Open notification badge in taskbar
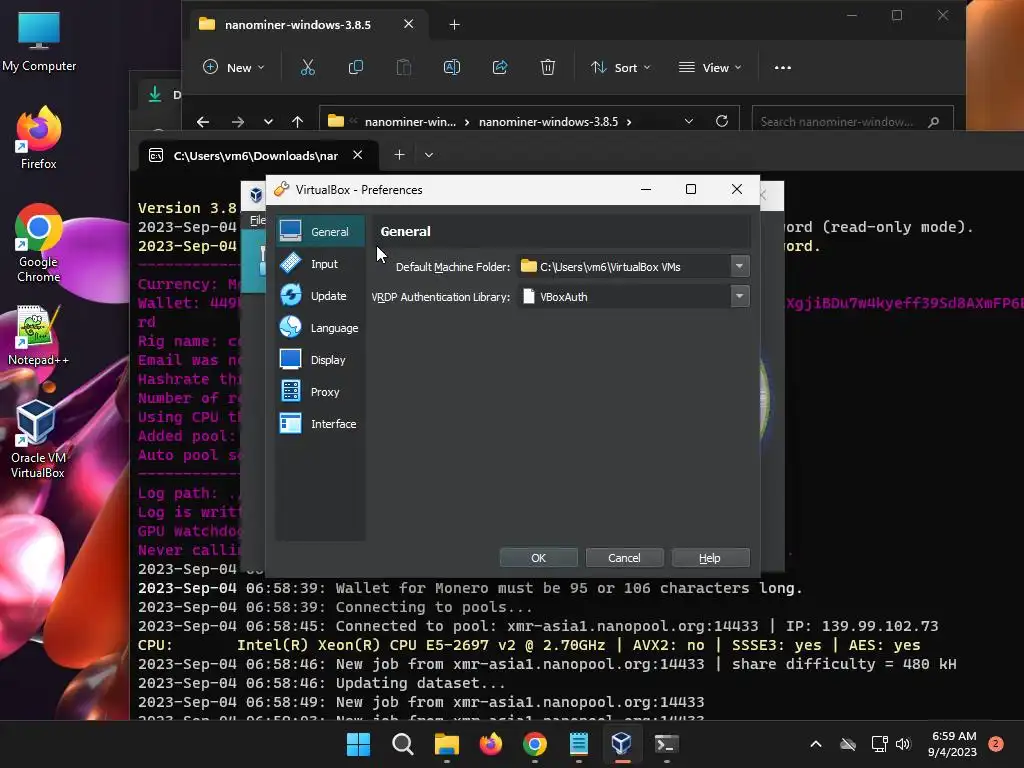 pos(996,744)
